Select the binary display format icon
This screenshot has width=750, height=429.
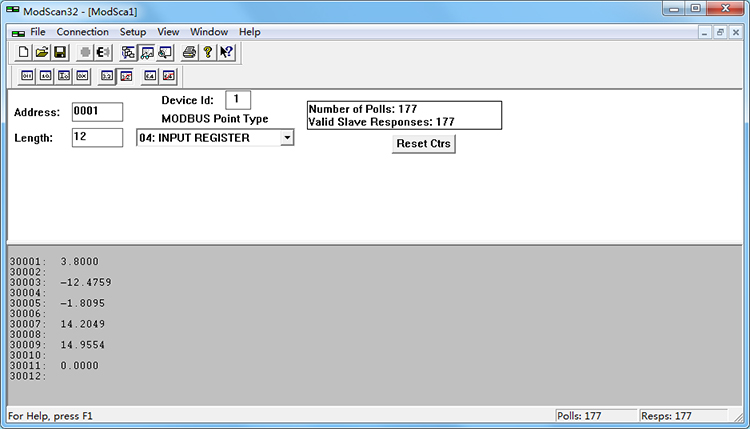point(27,76)
